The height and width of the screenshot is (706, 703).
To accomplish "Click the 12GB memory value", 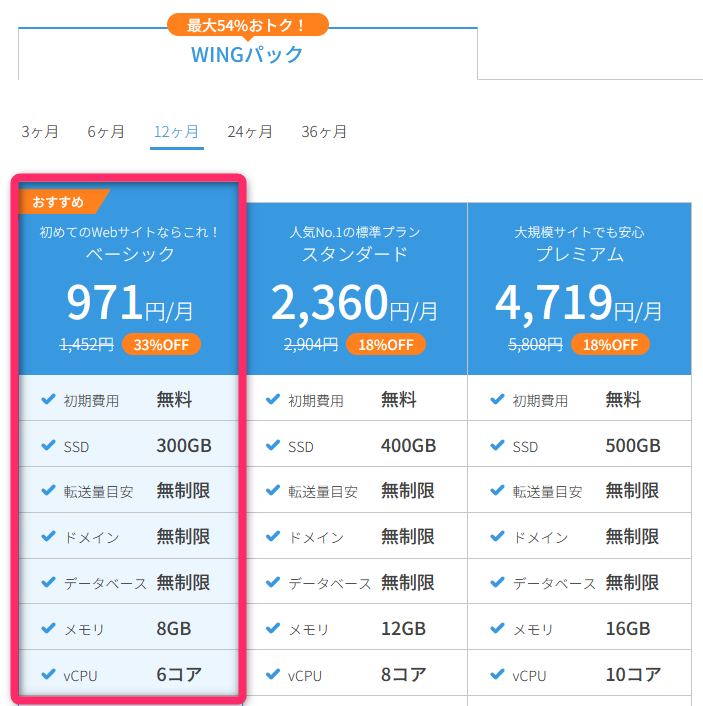I will pyautogui.click(x=404, y=629).
